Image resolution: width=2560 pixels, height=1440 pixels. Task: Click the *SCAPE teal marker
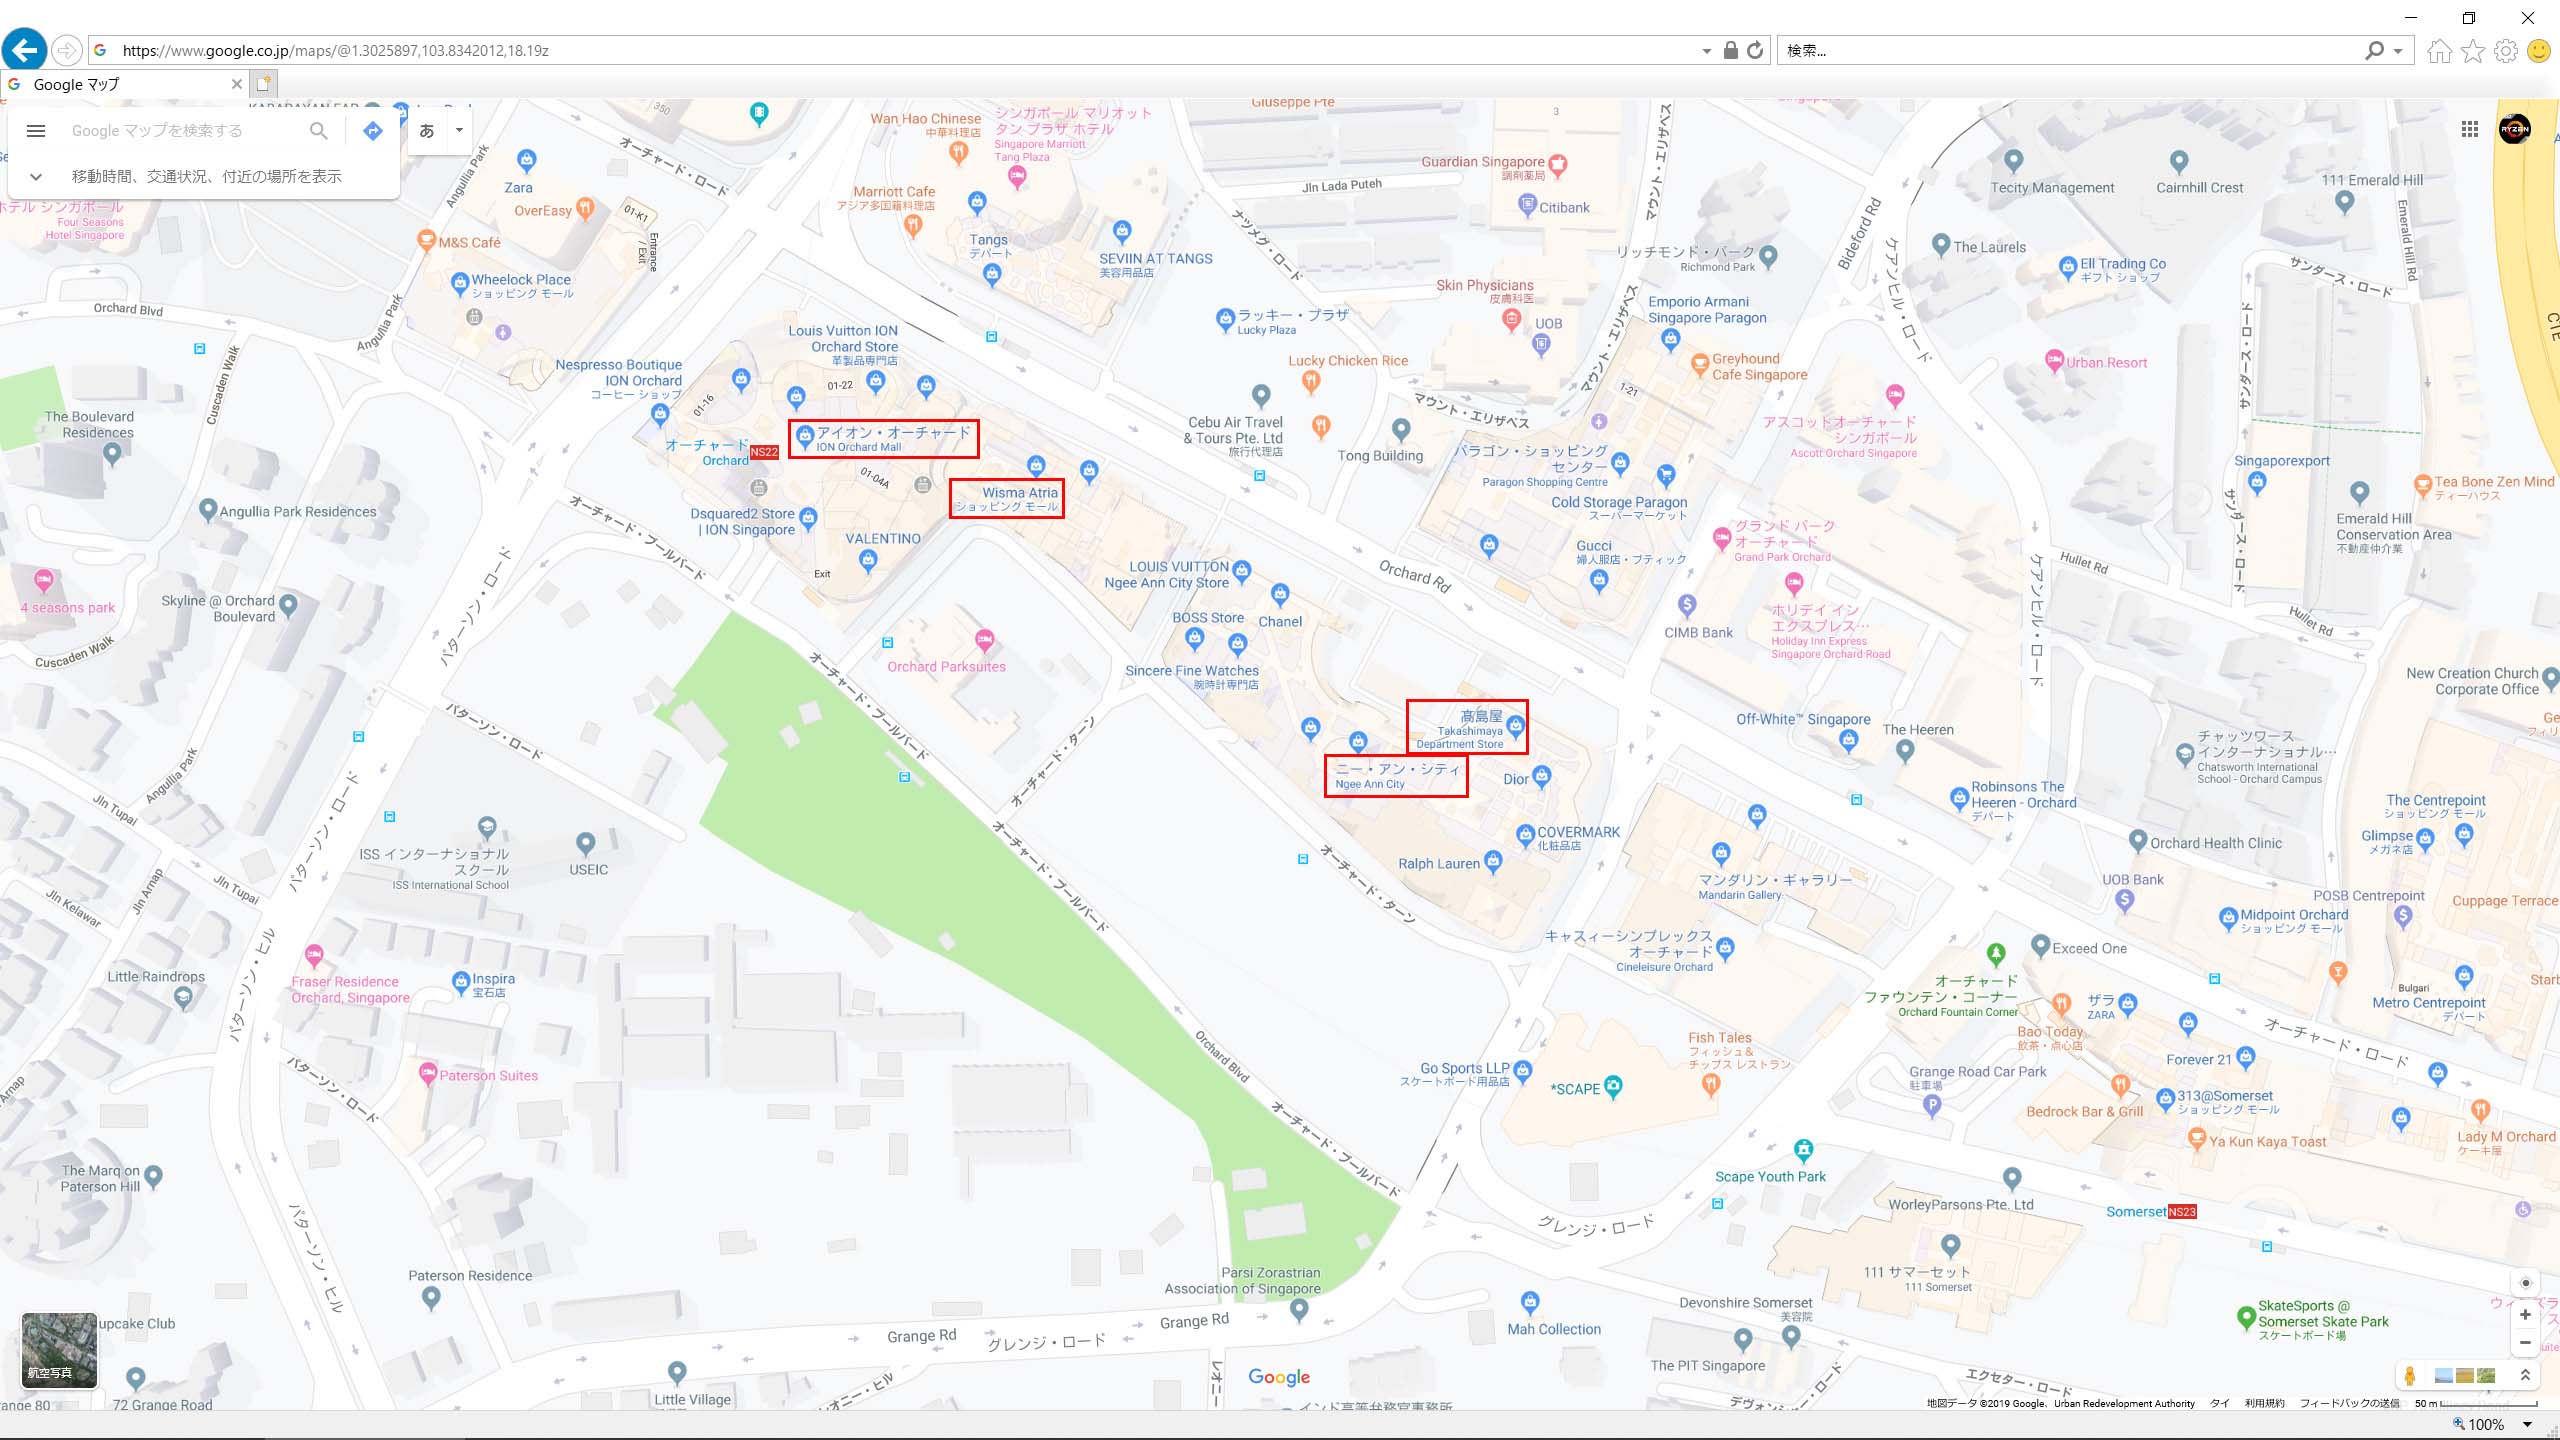click(1613, 1087)
